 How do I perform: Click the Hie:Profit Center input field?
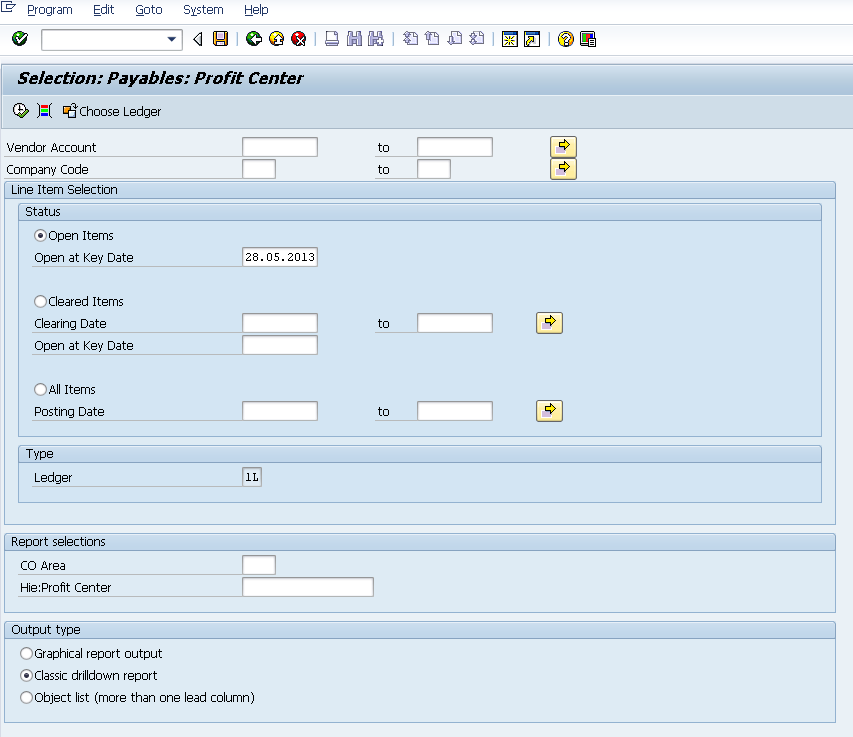308,587
